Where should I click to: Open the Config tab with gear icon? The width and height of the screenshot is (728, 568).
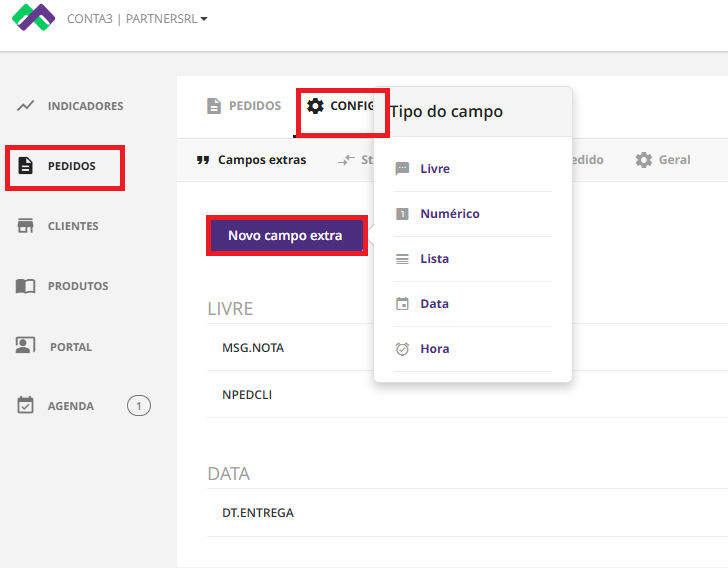coord(340,106)
